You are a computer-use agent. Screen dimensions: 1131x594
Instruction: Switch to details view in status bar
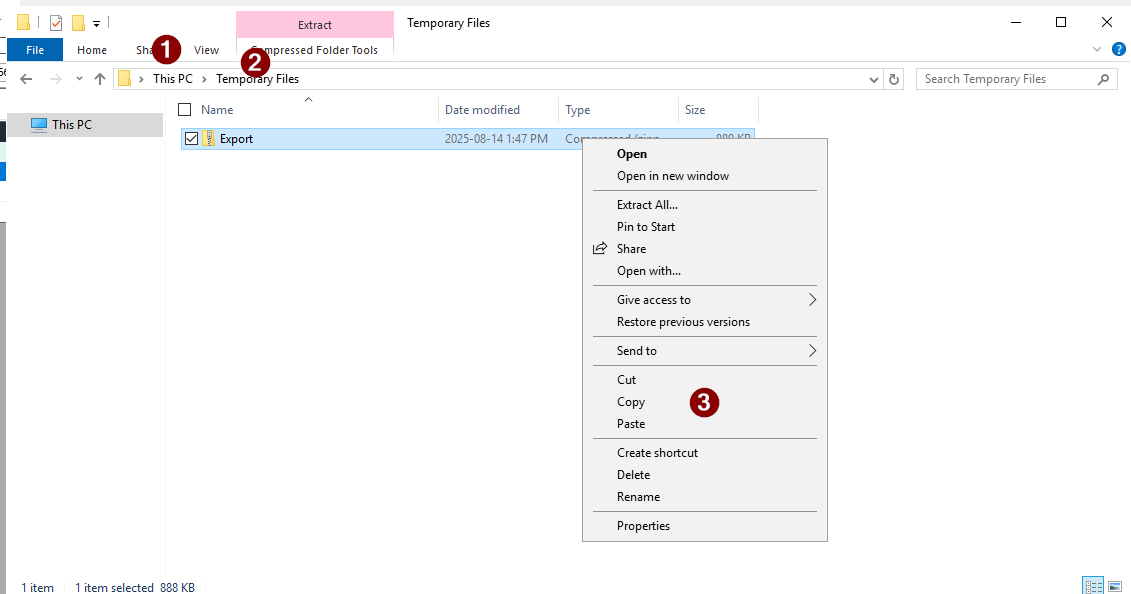(1093, 587)
